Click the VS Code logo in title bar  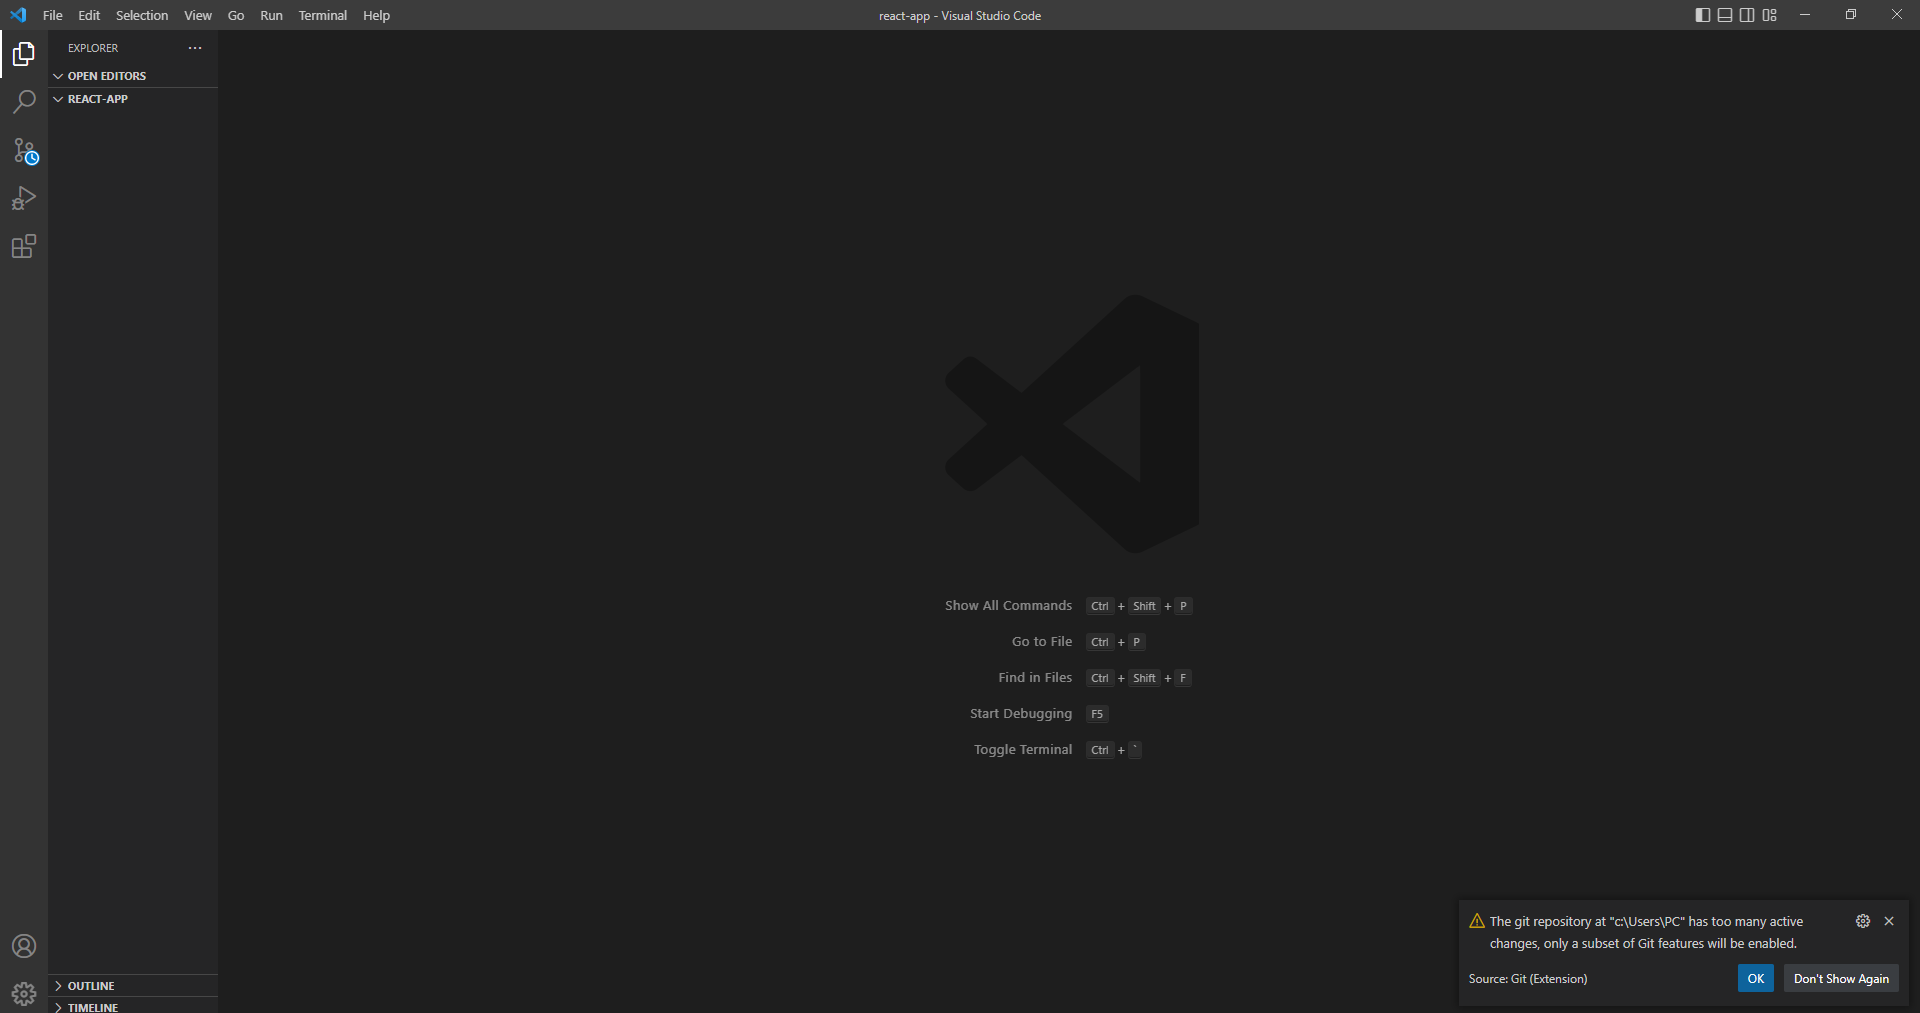pos(18,15)
